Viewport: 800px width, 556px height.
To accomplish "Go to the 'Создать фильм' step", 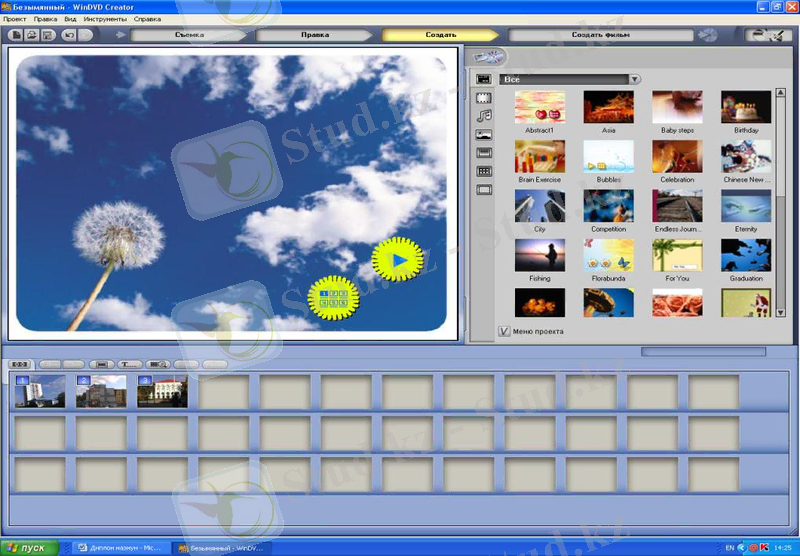I will pos(600,35).
